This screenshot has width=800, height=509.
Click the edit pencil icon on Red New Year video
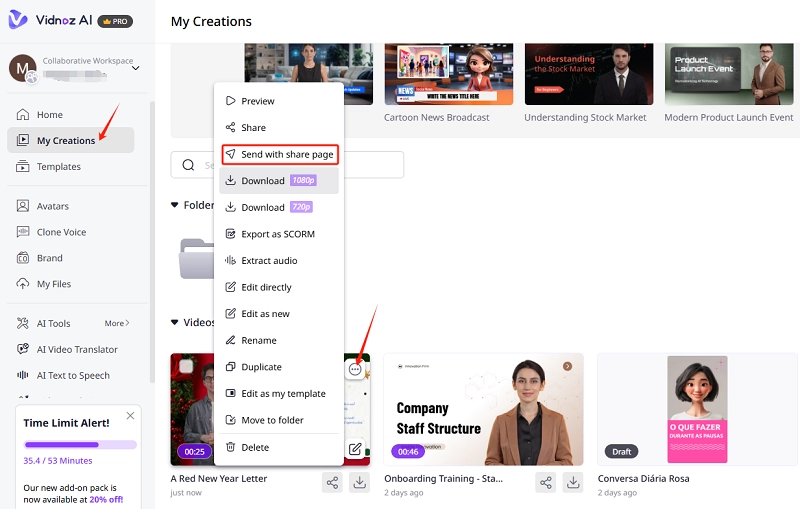pyautogui.click(x=355, y=449)
